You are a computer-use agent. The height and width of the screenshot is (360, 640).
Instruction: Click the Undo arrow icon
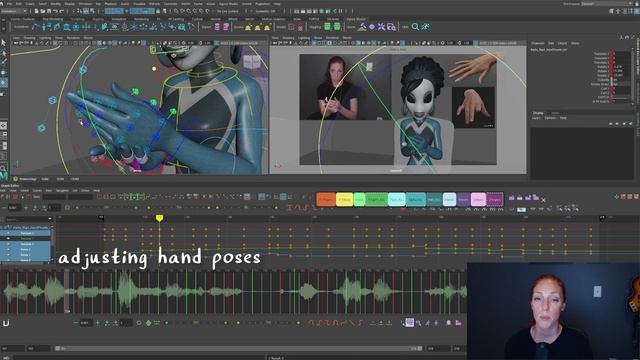pyautogui.click(x=55, y=11)
